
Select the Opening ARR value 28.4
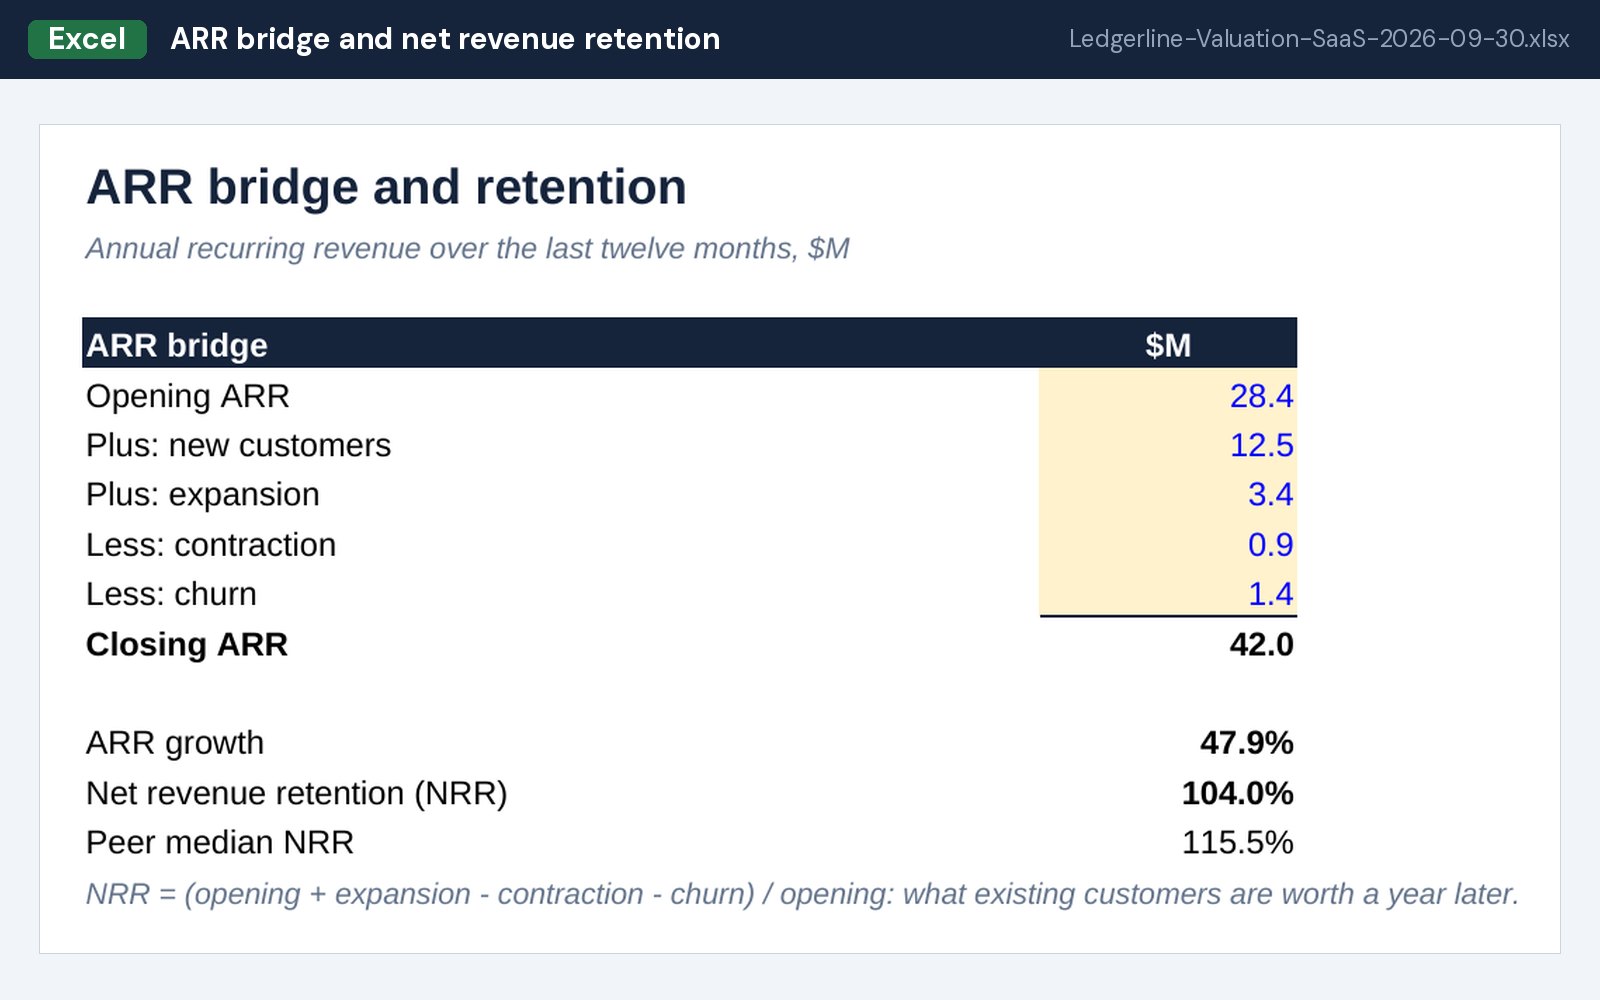[x=1261, y=396]
